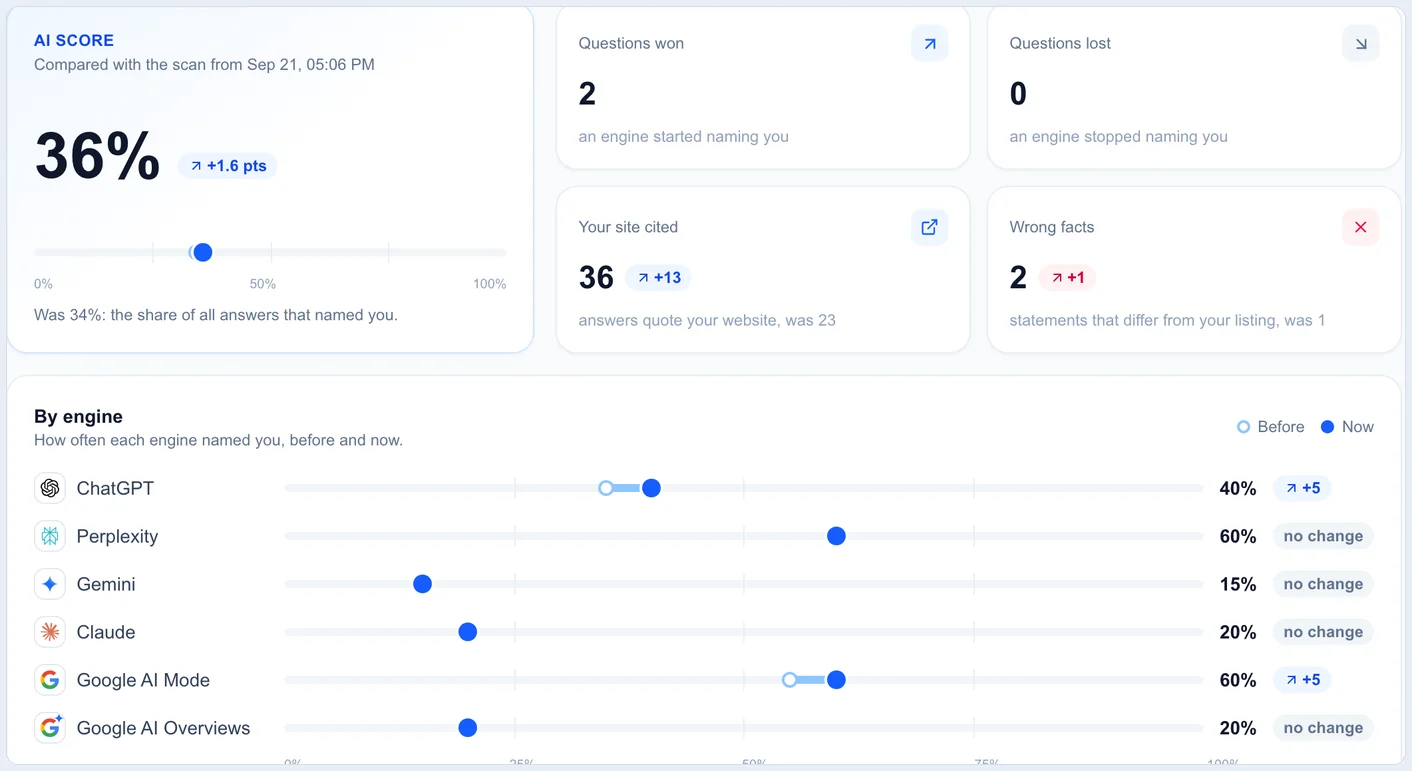Open the Your site cited external-link icon
The image size is (1412, 771).
[x=929, y=227]
